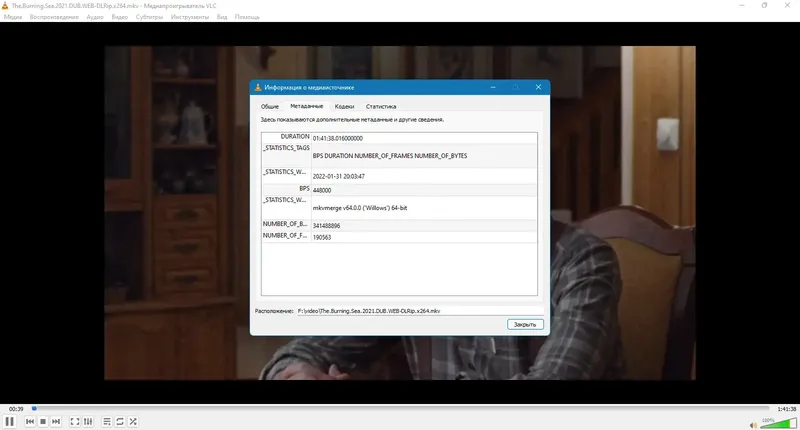Image resolution: width=800 pixels, height=430 pixels.
Task: Select the BPS value 448000
Action: point(322,190)
